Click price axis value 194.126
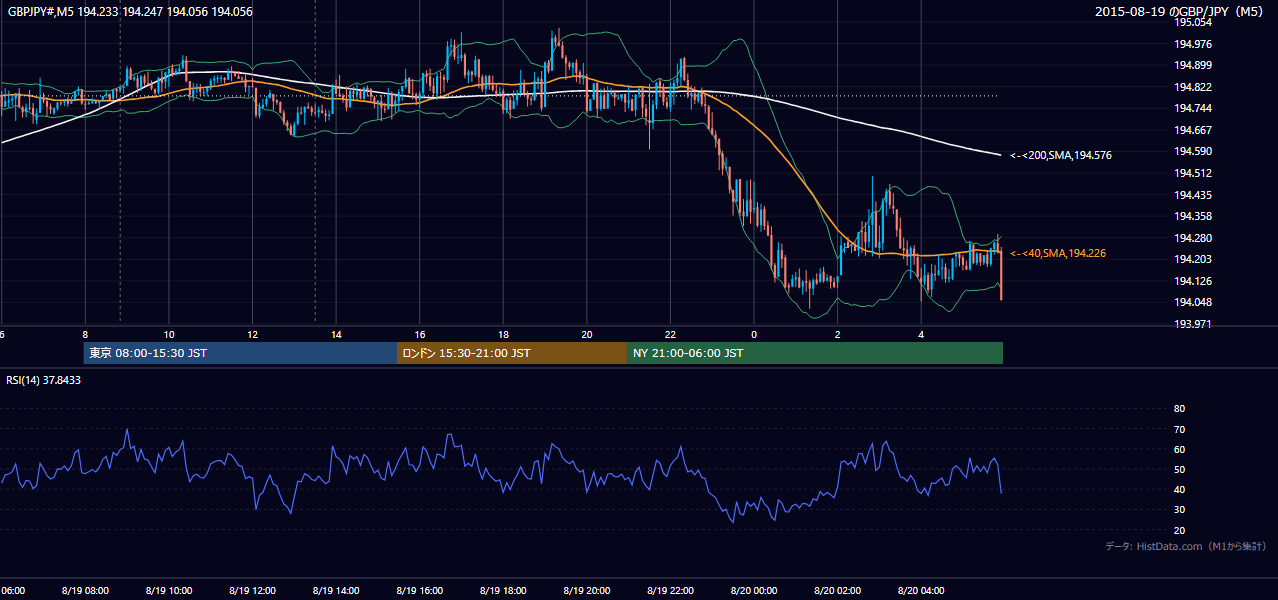 point(1194,281)
